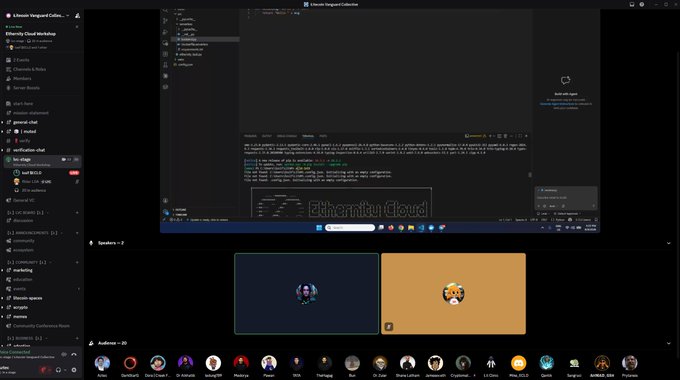Select the orange speaker tile
The height and width of the screenshot is (380, 680).
454,294
